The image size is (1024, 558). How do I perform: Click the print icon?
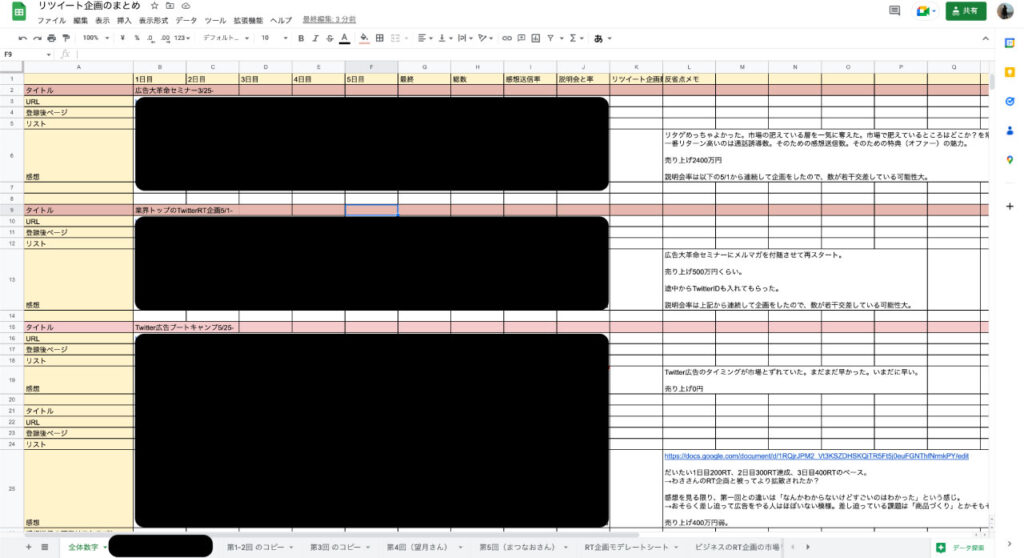pos(51,38)
